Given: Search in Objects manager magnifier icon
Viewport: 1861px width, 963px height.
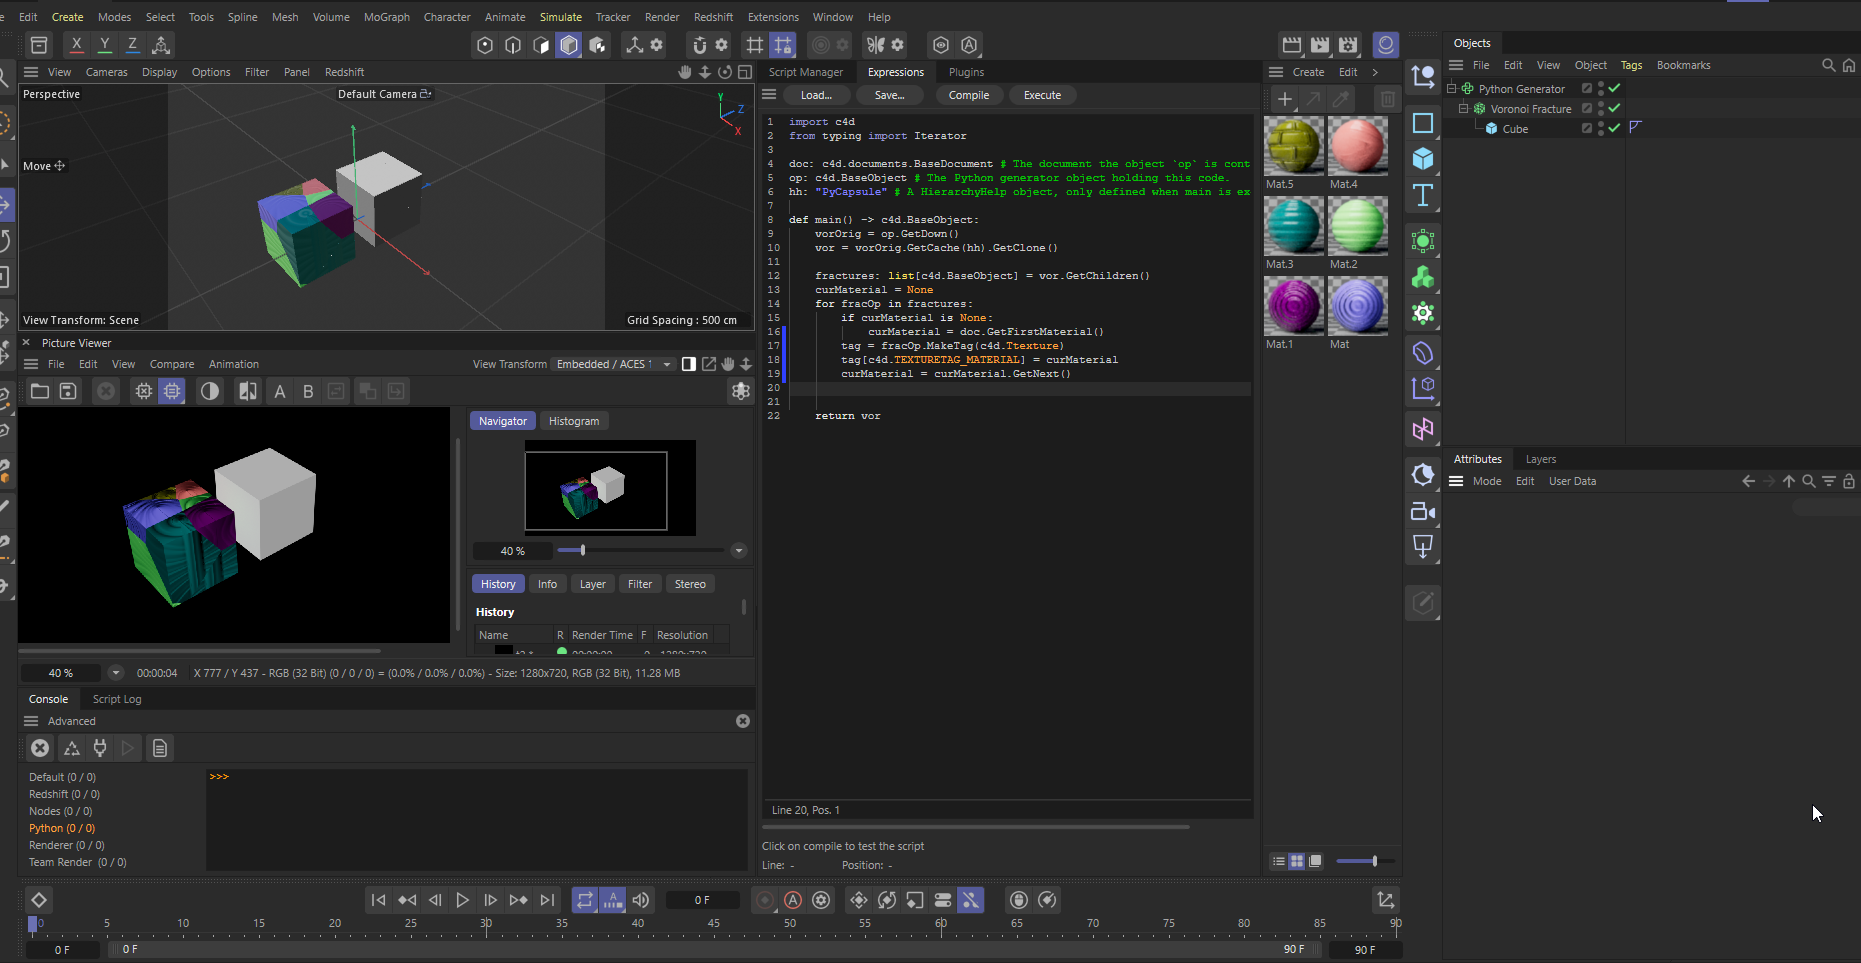Looking at the screenshot, I should (x=1828, y=65).
